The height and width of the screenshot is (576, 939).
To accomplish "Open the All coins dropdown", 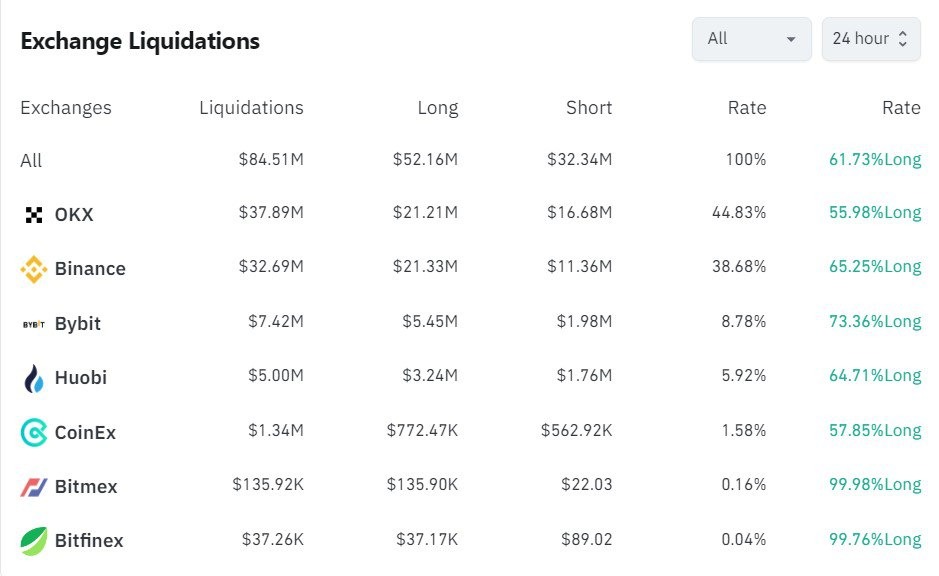I will click(751, 39).
